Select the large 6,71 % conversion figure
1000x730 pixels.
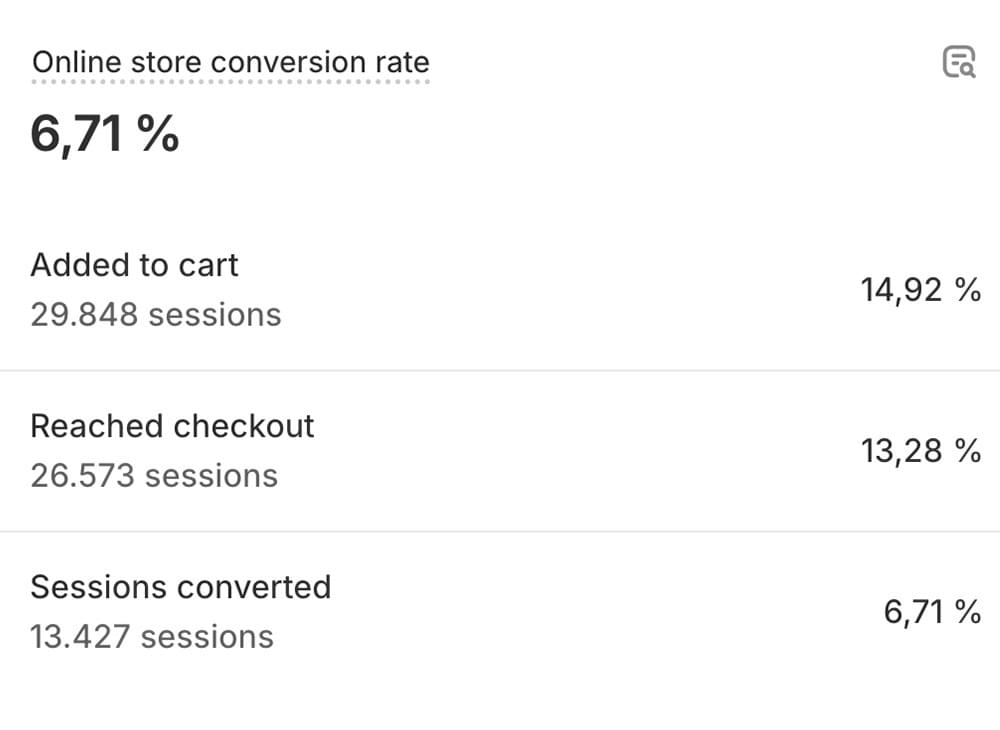[x=105, y=134]
